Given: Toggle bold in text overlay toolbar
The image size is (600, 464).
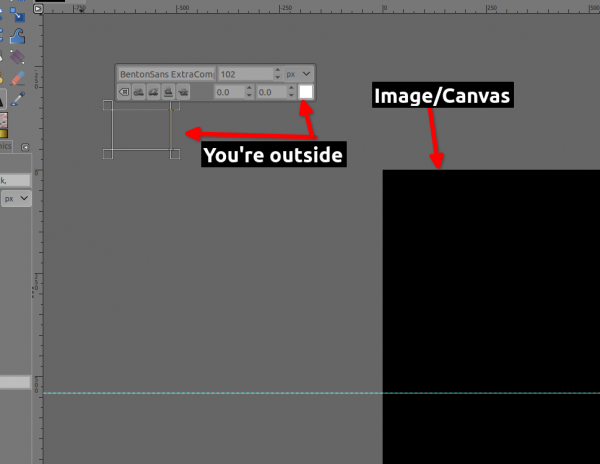Looking at the screenshot, I should (139, 92).
